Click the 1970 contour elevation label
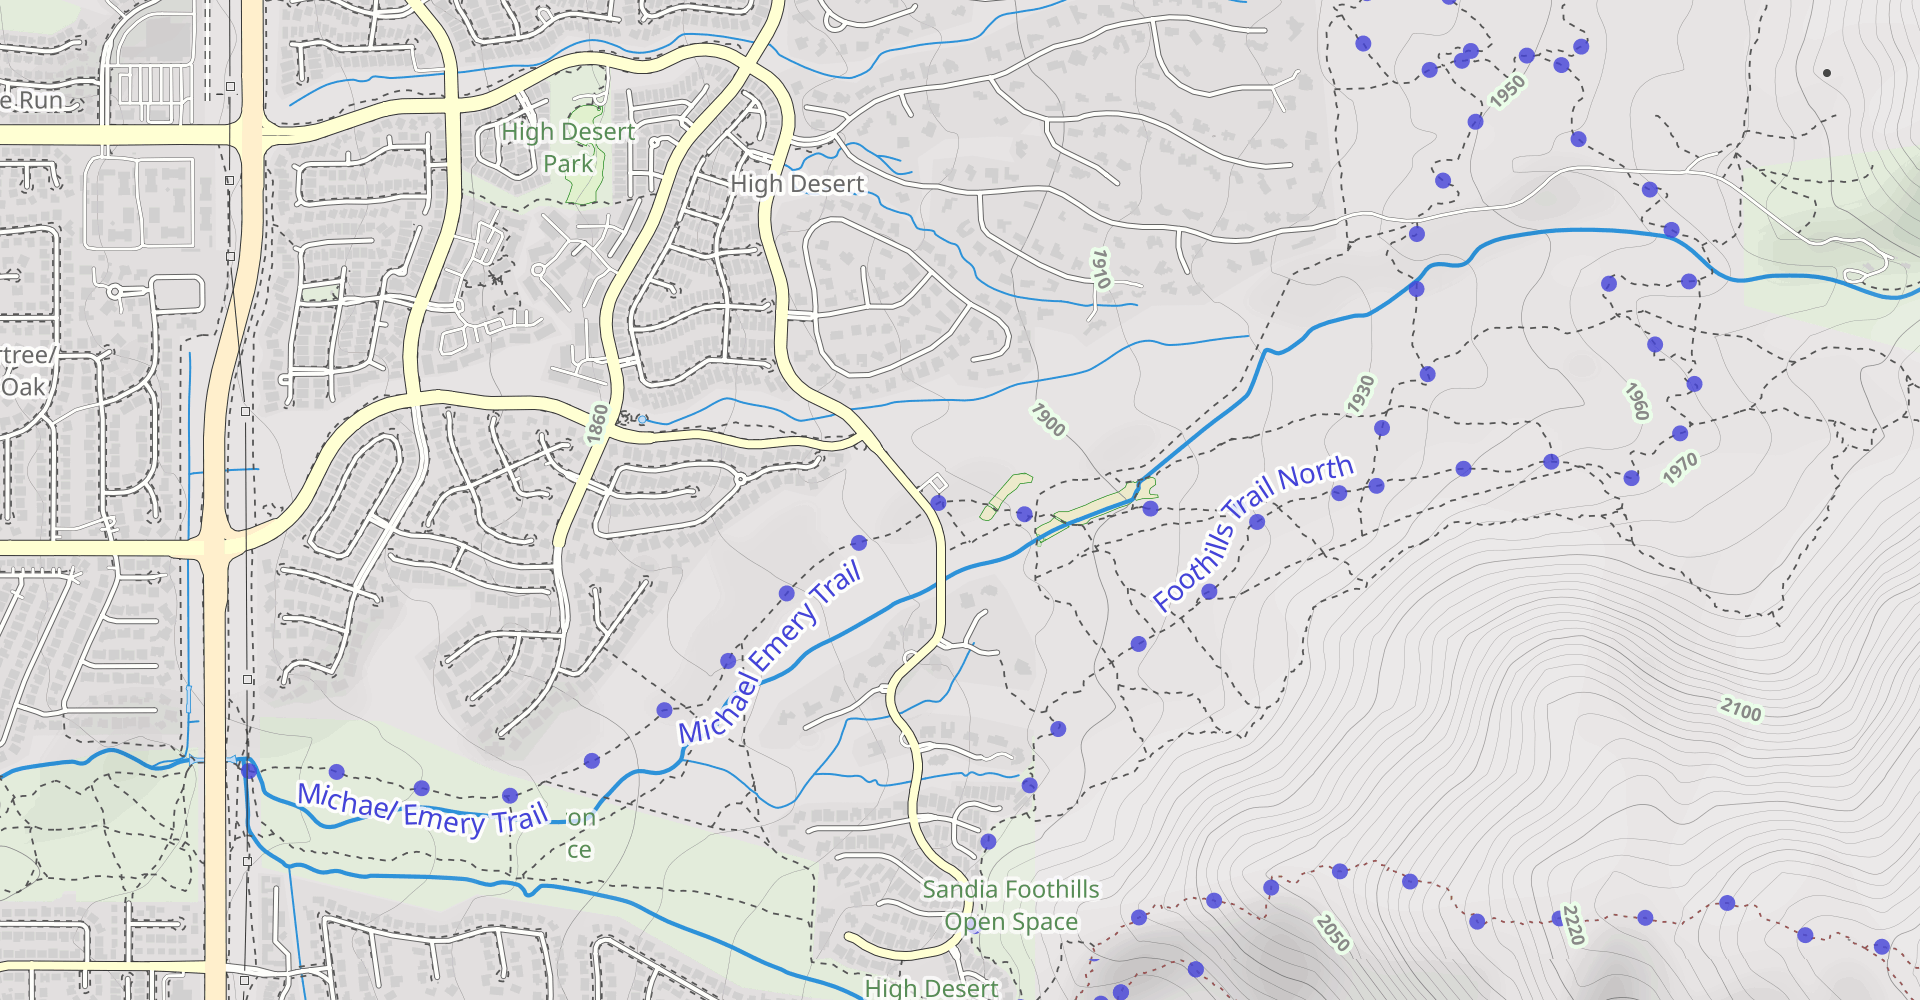 (1681, 468)
